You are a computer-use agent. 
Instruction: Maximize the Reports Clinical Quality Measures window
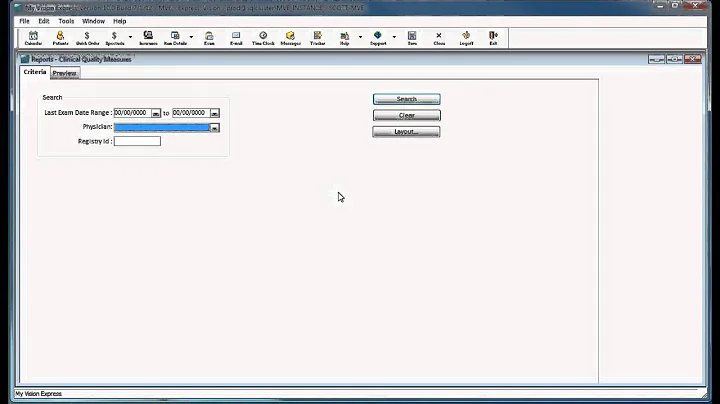click(x=674, y=59)
